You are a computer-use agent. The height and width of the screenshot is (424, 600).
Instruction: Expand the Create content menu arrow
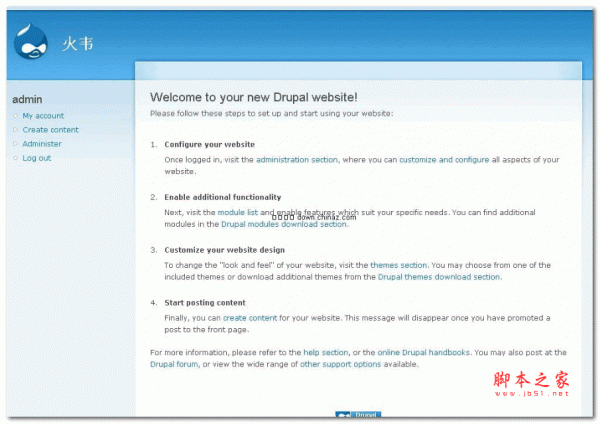point(15,130)
